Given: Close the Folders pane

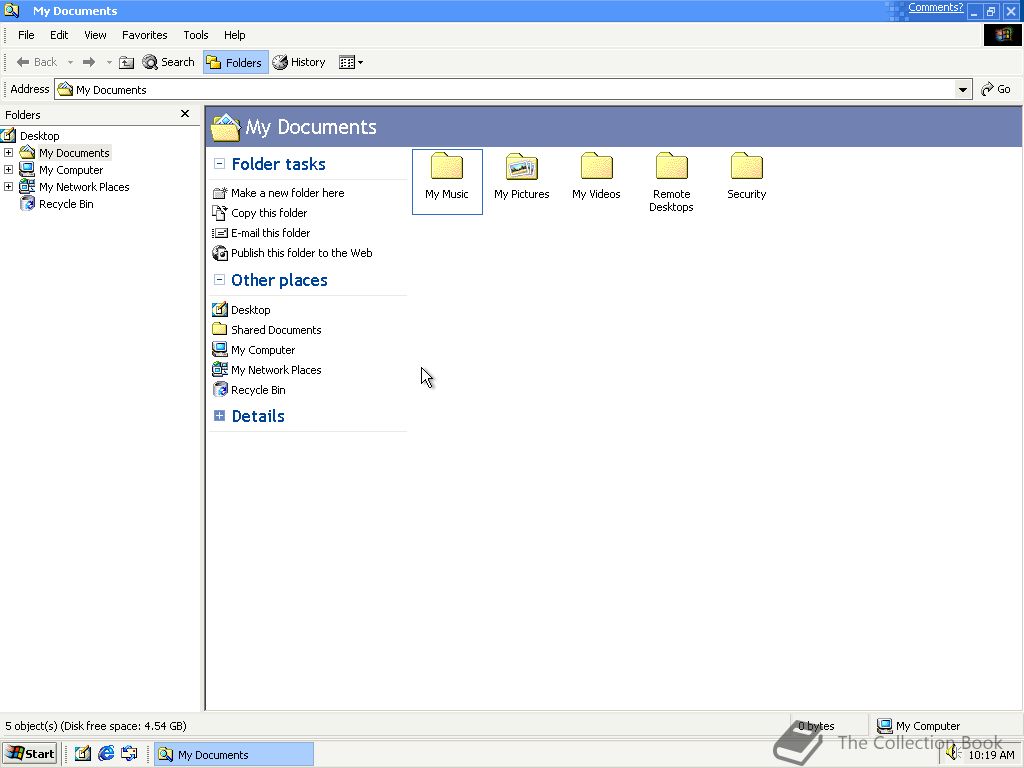Looking at the screenshot, I should (x=185, y=114).
